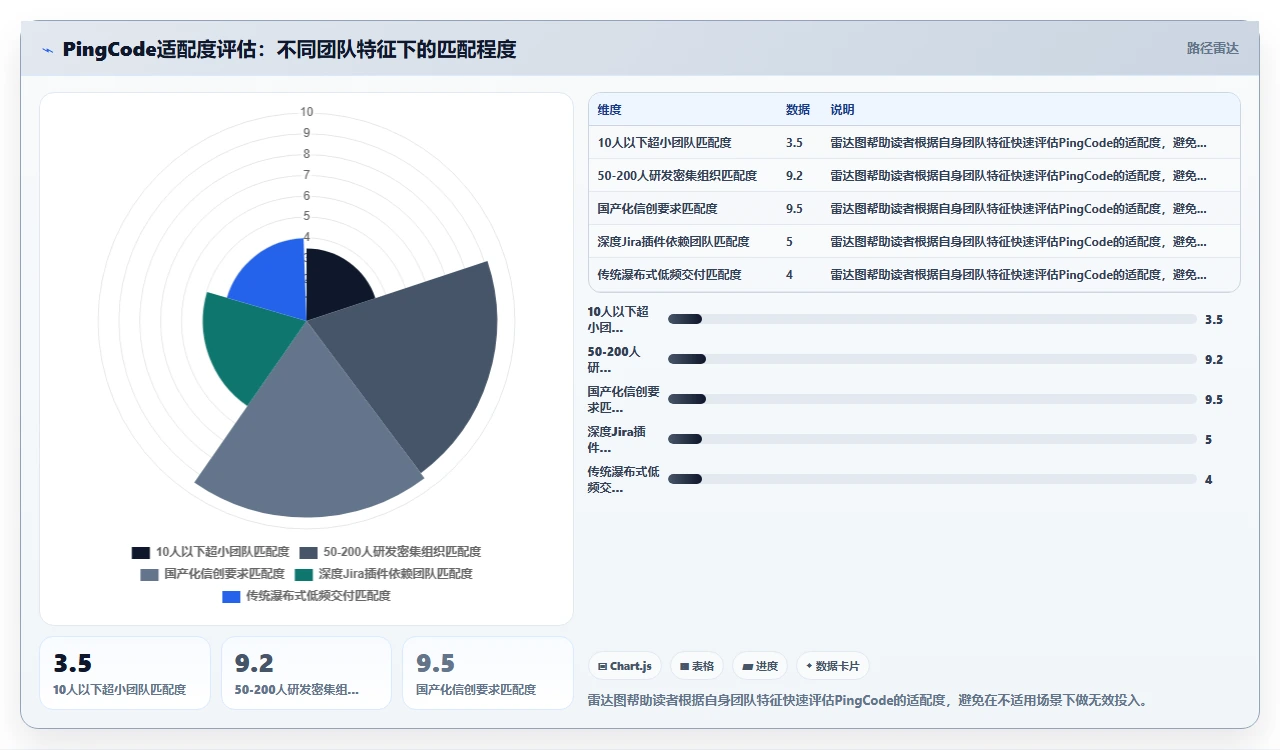
Task: Click the PingCode适配度评估 page title
Action: click(289, 49)
